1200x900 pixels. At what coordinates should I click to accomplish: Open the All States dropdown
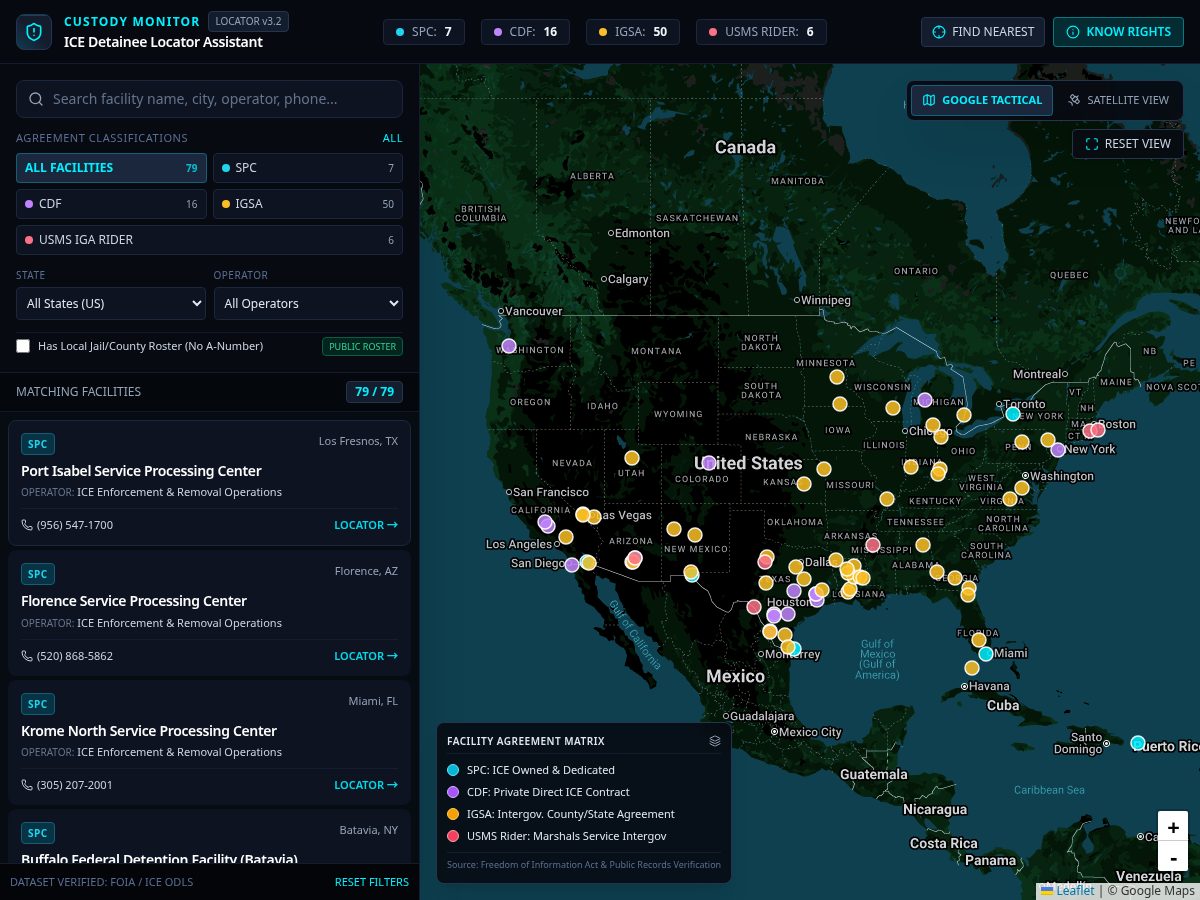pyautogui.click(x=111, y=303)
